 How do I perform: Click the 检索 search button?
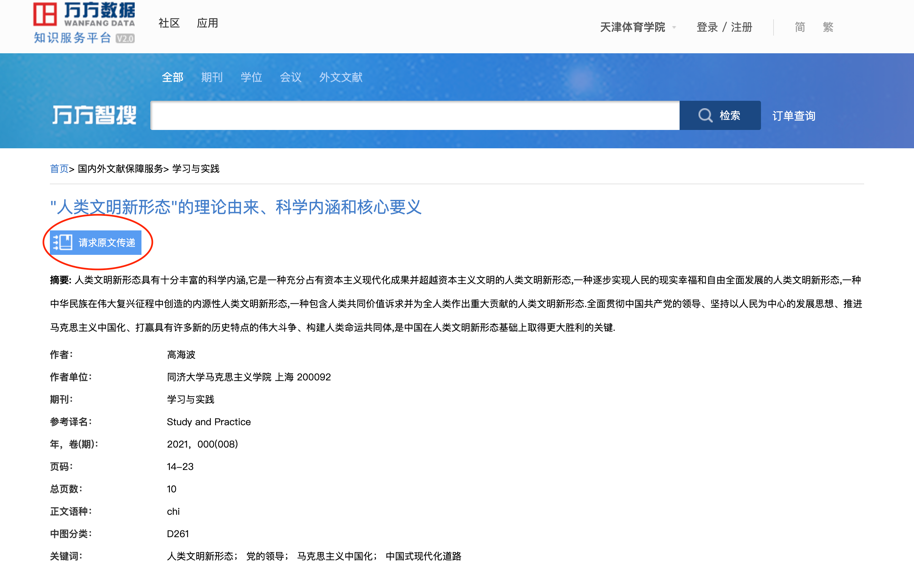click(720, 115)
